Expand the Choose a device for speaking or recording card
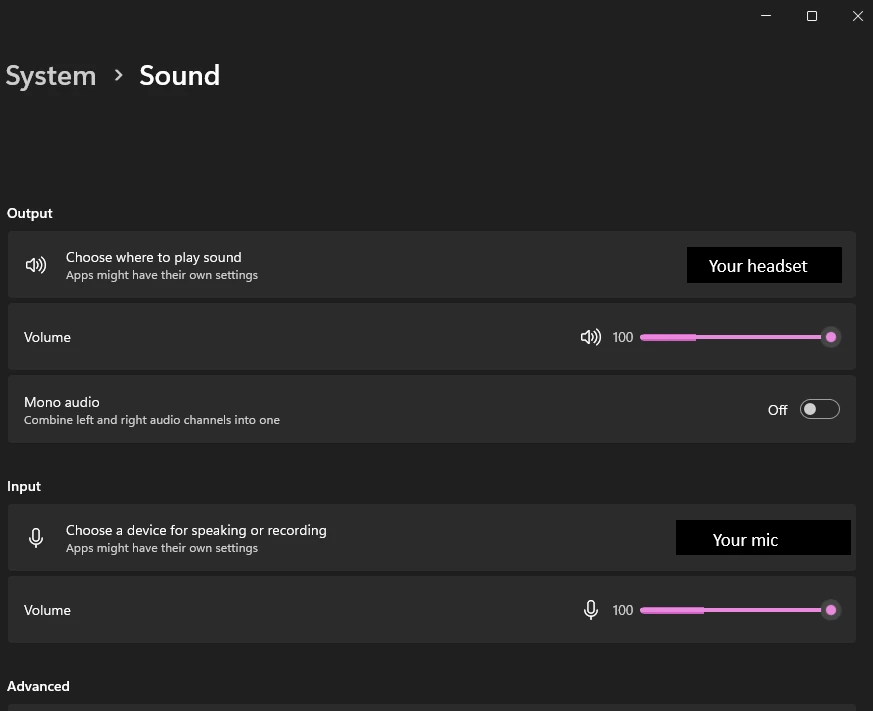Screen dimensions: 873x711 tap(431, 537)
